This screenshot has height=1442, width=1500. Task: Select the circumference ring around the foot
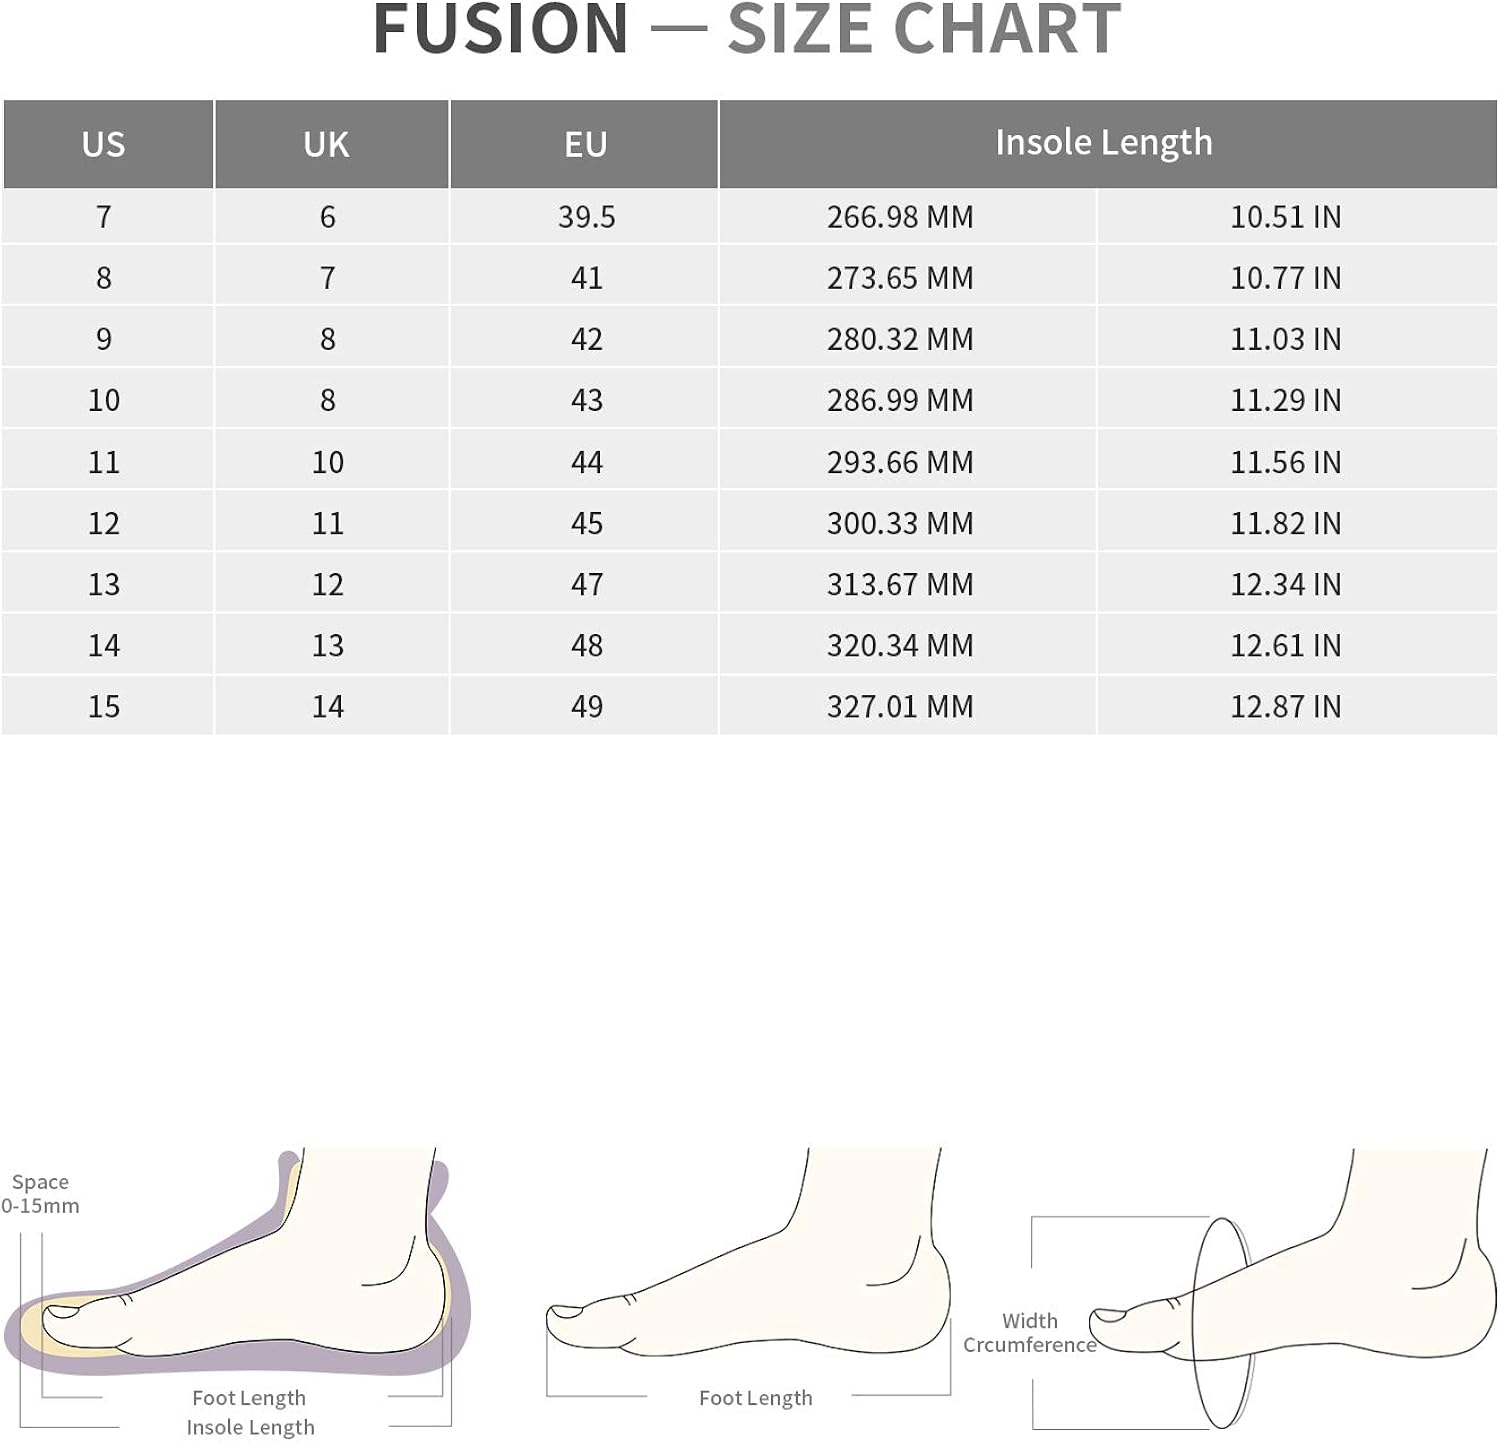click(x=1222, y=1322)
